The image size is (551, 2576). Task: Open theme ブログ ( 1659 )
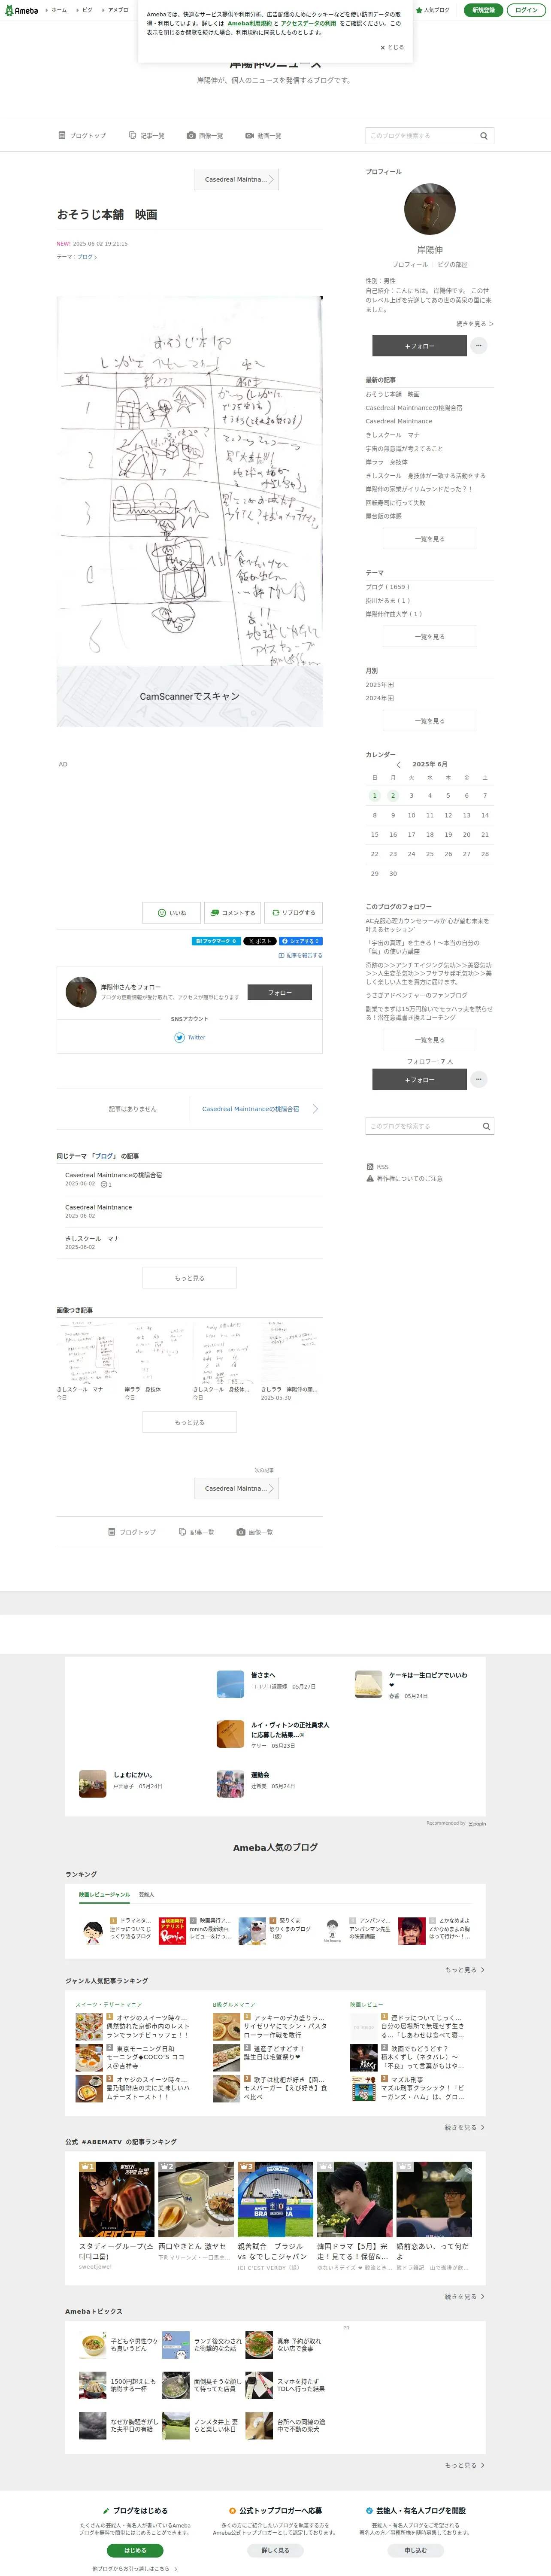click(x=387, y=587)
